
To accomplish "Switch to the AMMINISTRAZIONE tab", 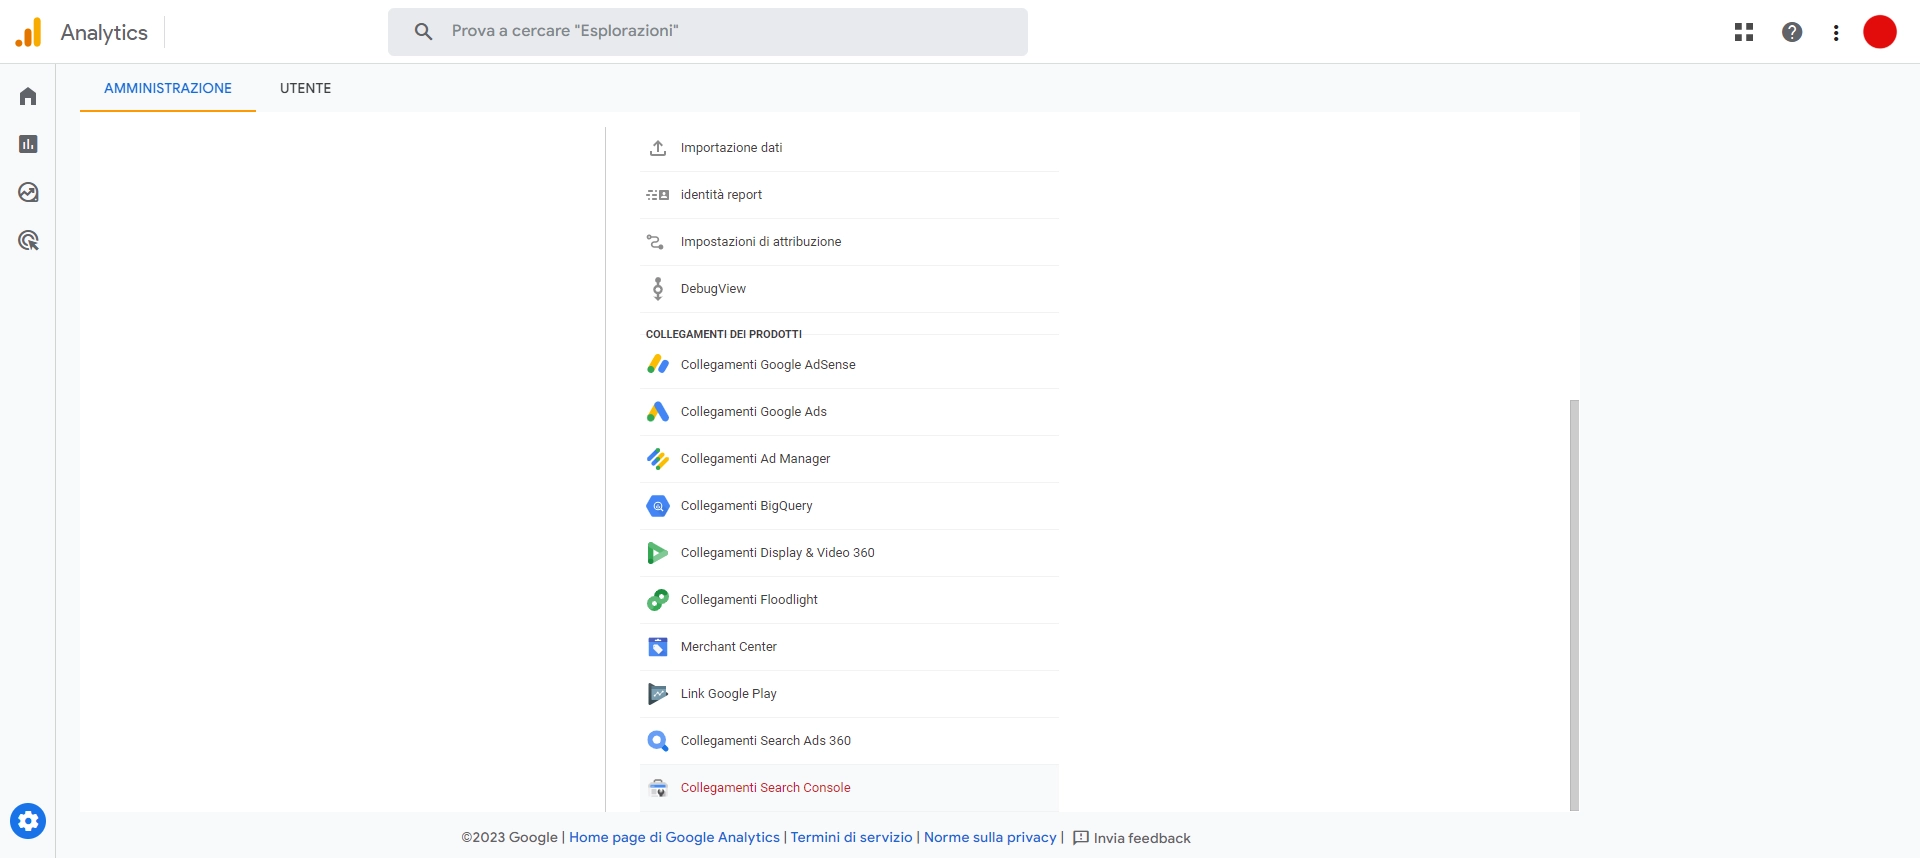I will pos(168,88).
